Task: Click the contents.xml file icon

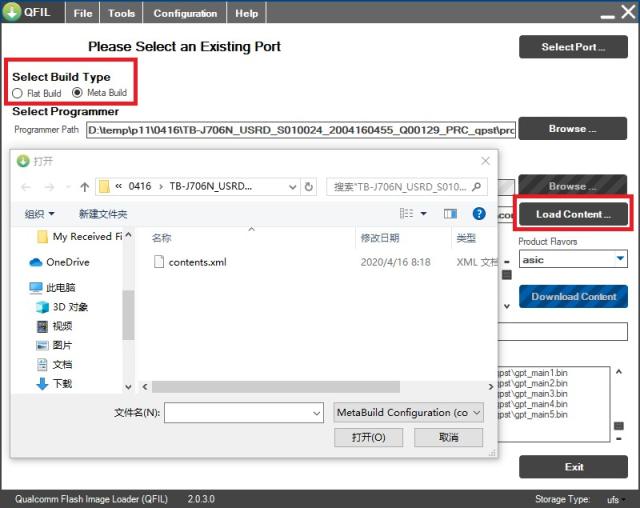Action: (159, 262)
